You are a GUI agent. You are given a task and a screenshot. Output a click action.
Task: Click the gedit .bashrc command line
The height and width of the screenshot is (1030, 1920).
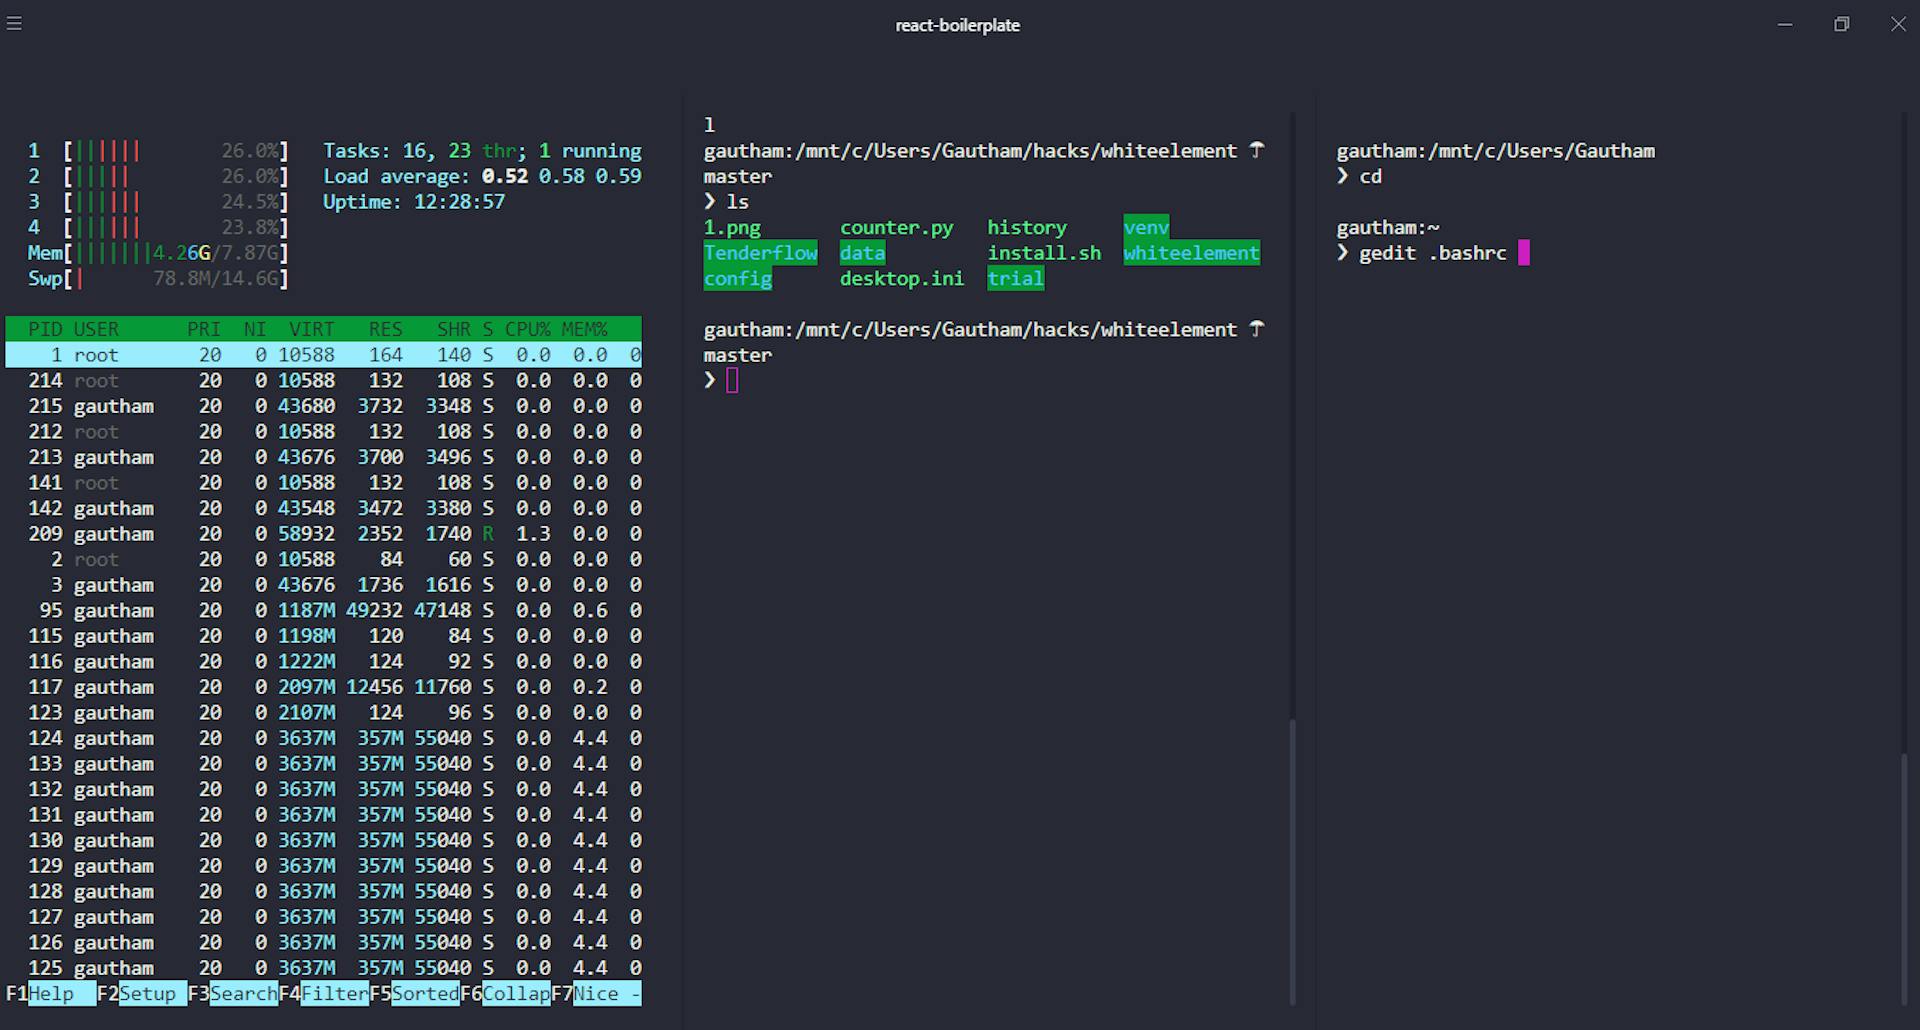click(x=1432, y=253)
